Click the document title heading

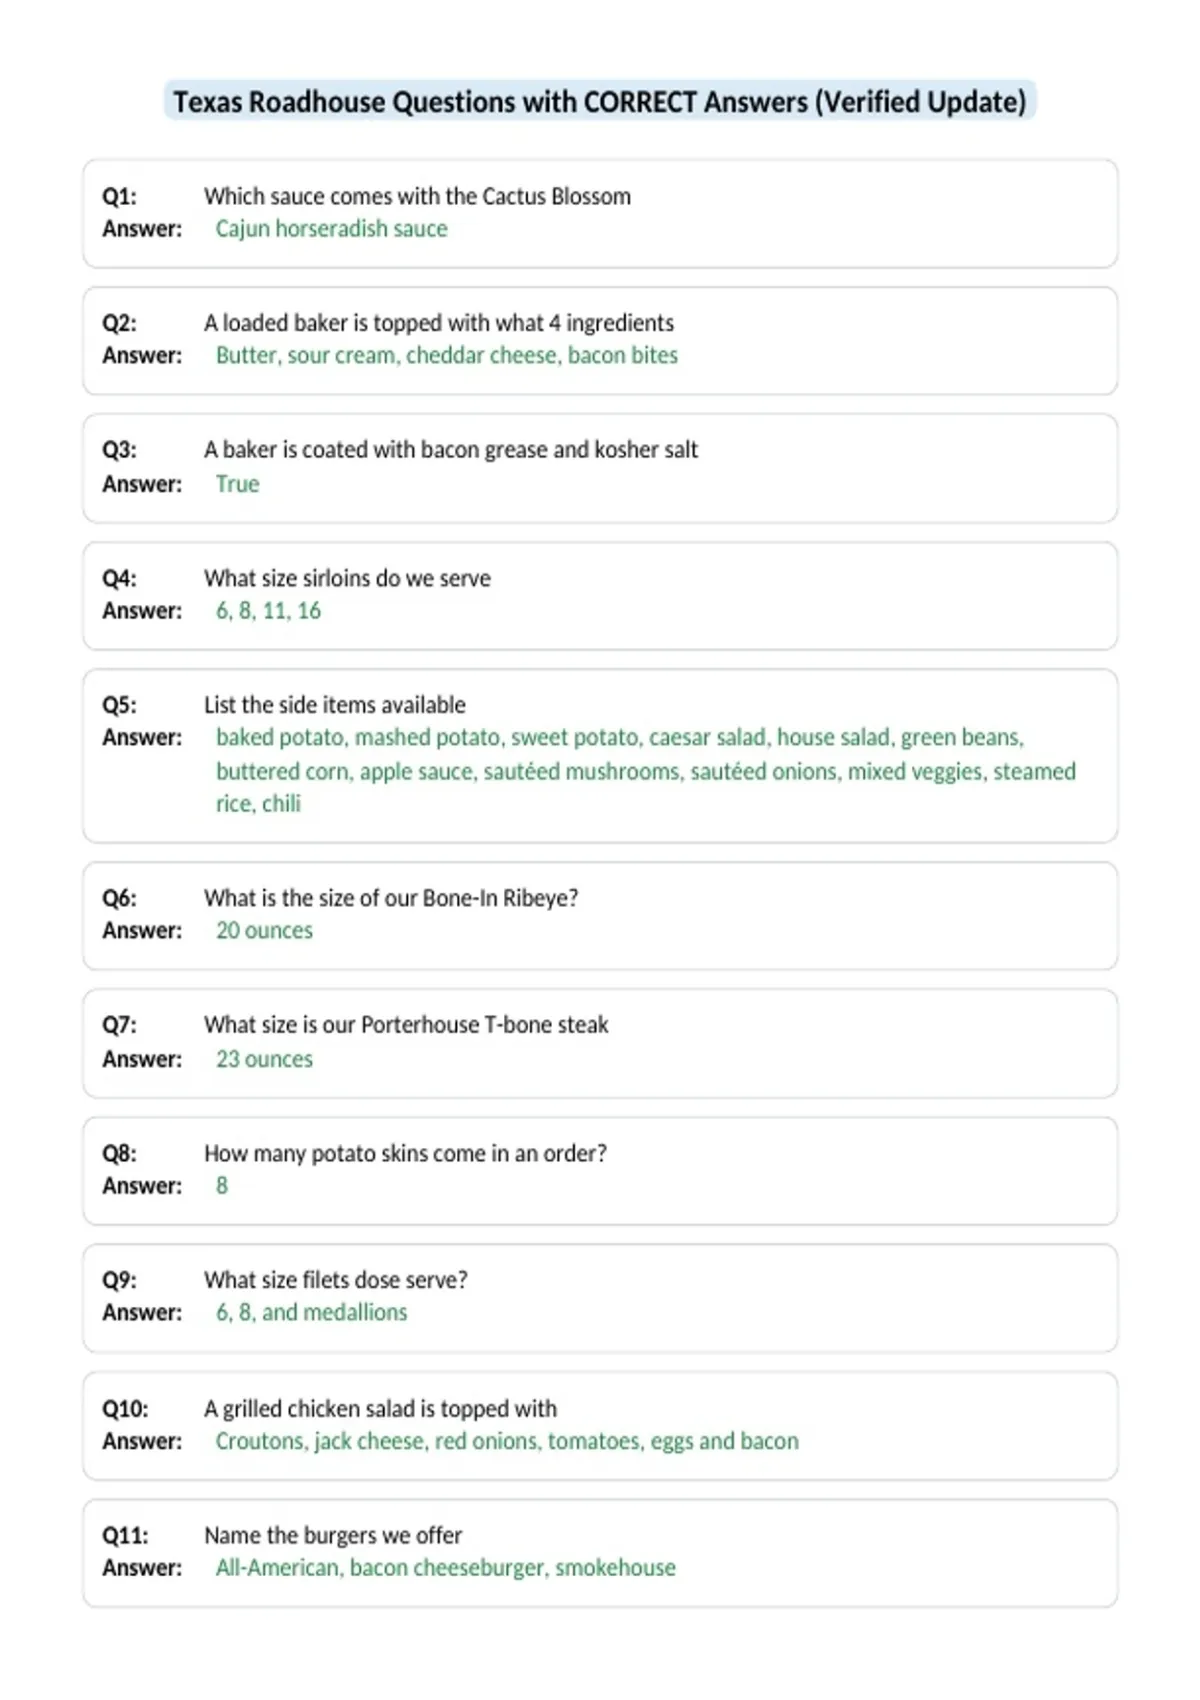point(600,102)
